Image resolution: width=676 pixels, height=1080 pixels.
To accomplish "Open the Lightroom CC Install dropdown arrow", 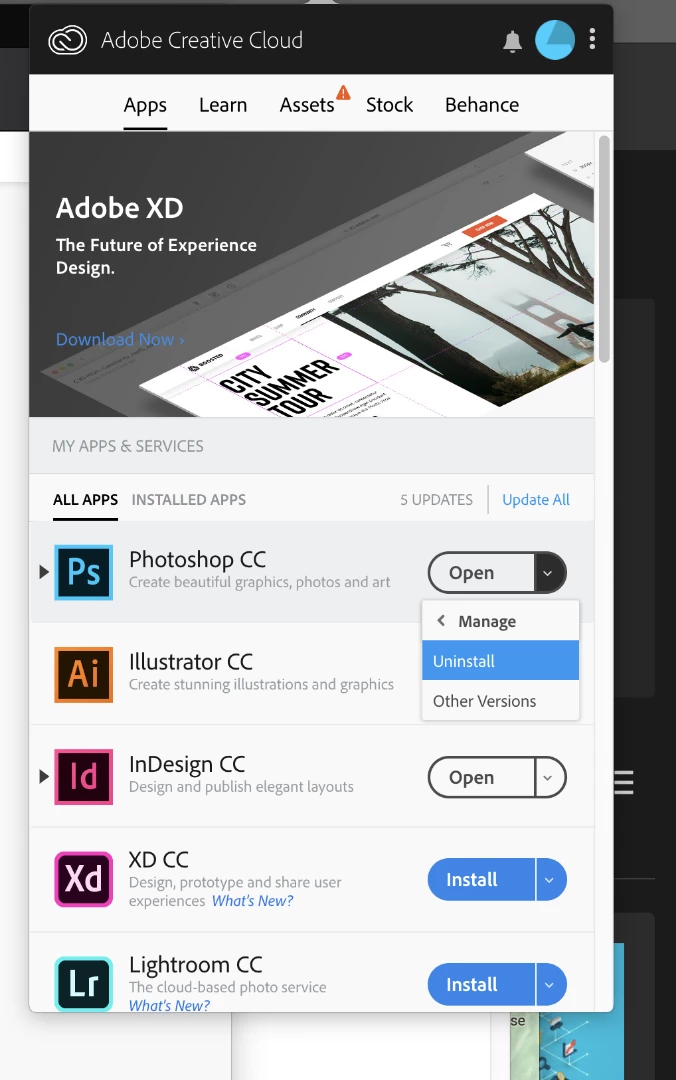I will click(550, 984).
